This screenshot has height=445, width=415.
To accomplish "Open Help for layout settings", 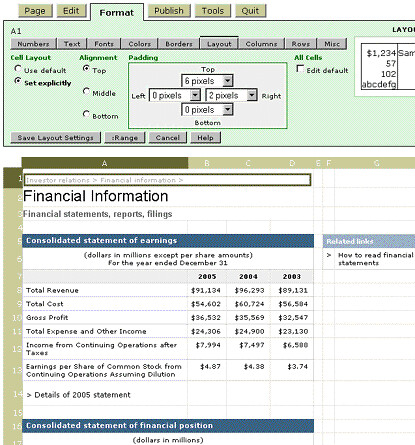I will coord(205,138).
